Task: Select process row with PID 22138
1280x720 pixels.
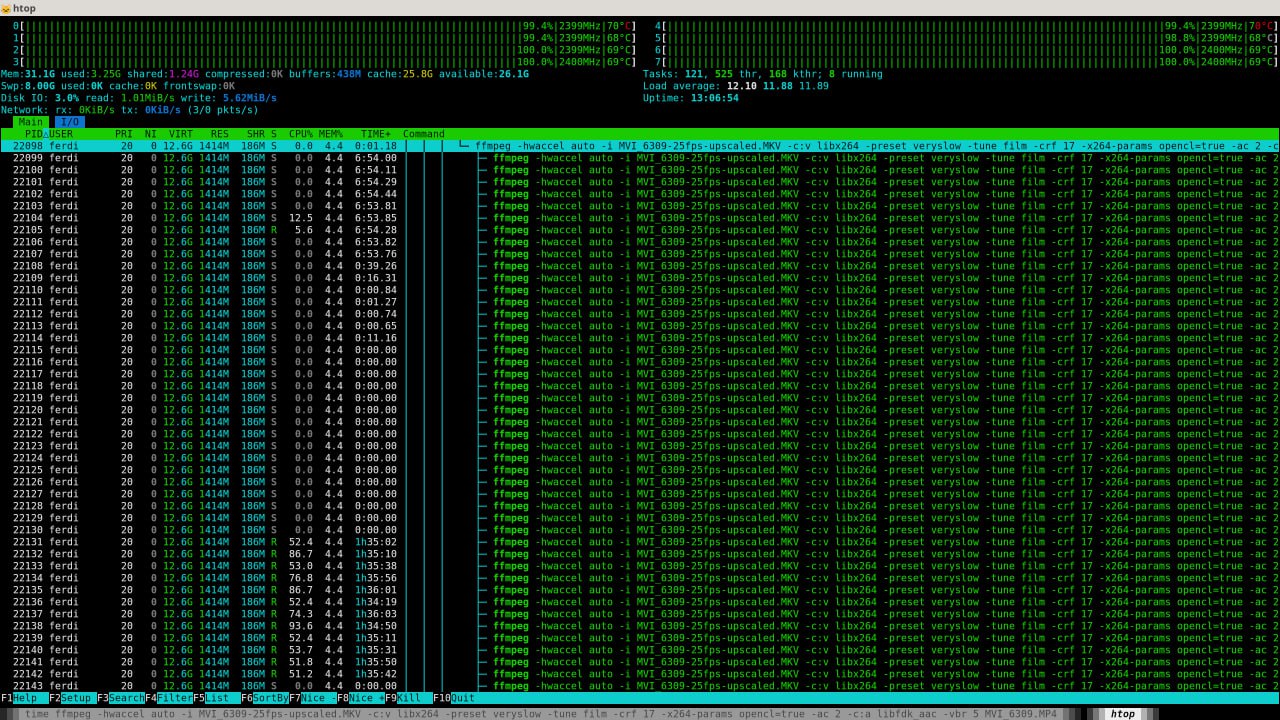Action: (x=640, y=626)
